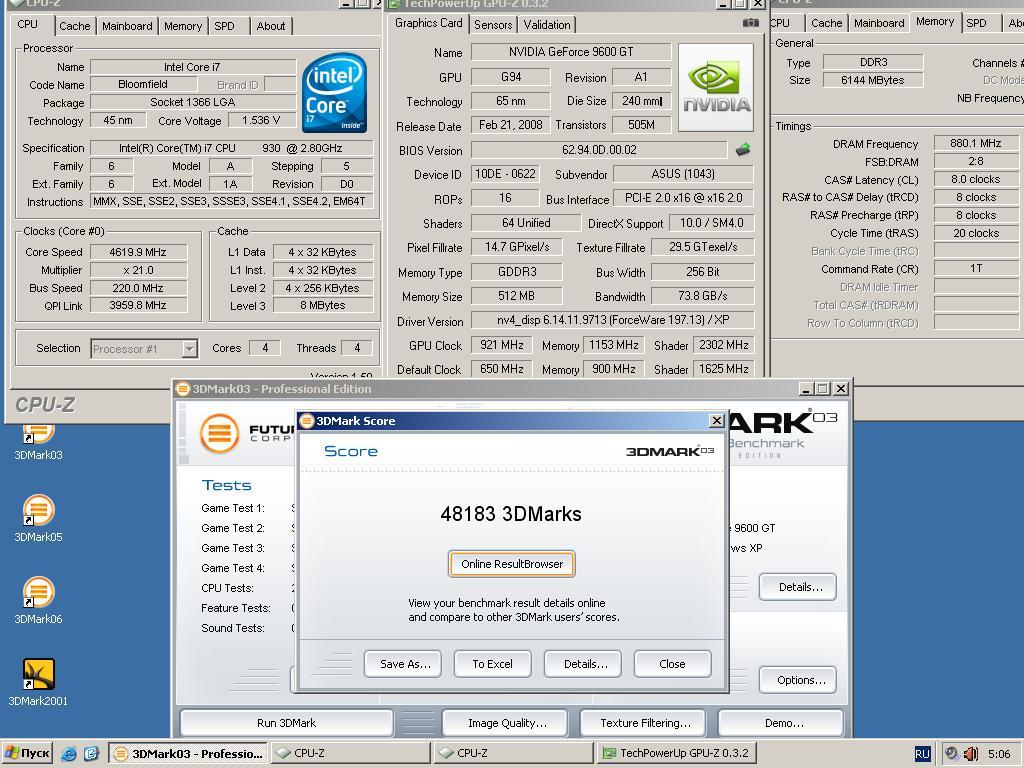
Task: Click the Online ResultBrowser button
Action: [511, 564]
